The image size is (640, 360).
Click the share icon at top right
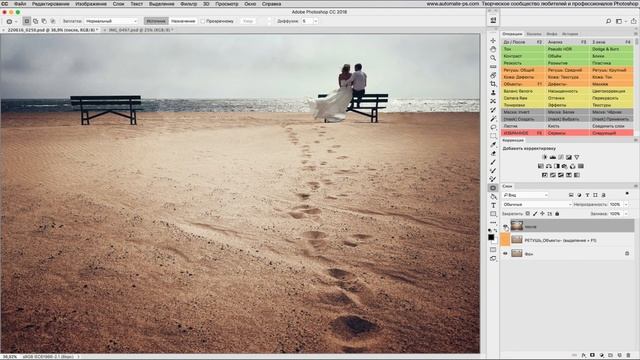point(633,21)
